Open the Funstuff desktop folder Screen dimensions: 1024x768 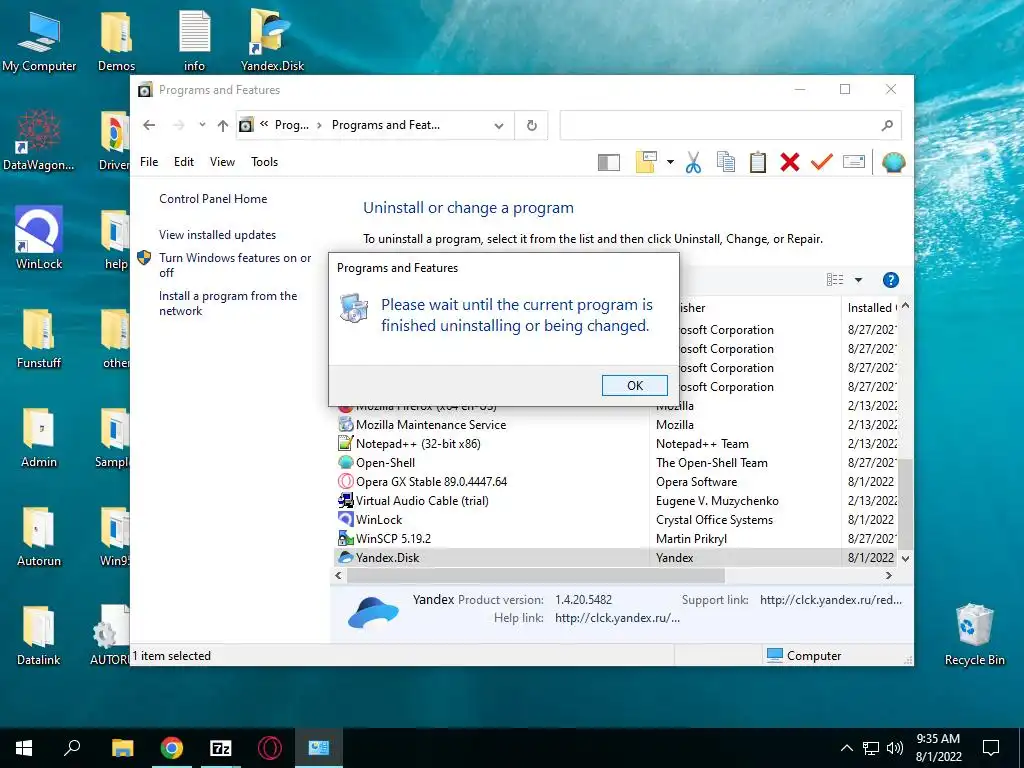tap(39, 338)
